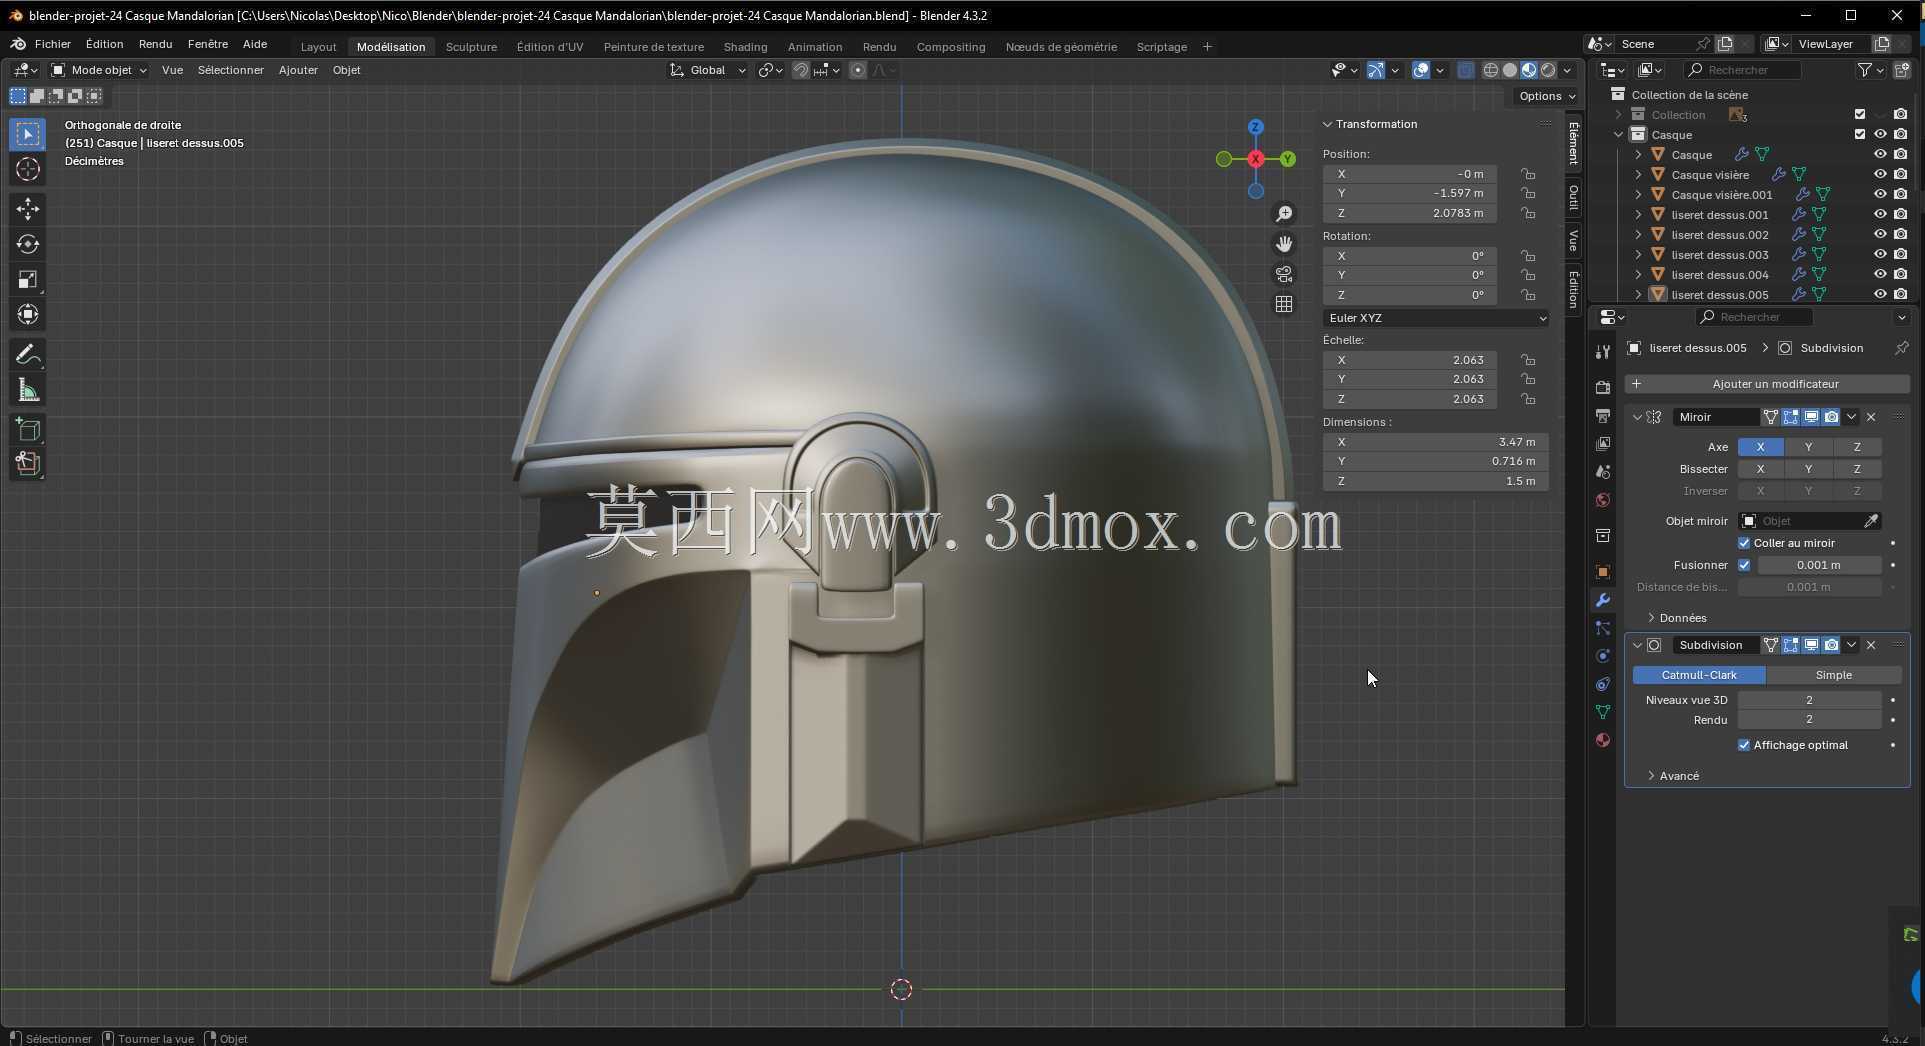The width and height of the screenshot is (1925, 1046).
Task: Expand the Avancé section
Action: [1672, 776]
